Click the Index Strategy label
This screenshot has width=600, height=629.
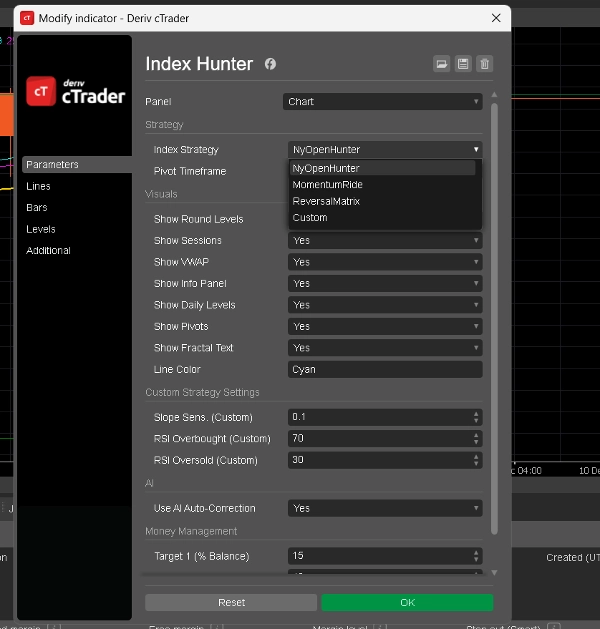pyautogui.click(x=186, y=150)
